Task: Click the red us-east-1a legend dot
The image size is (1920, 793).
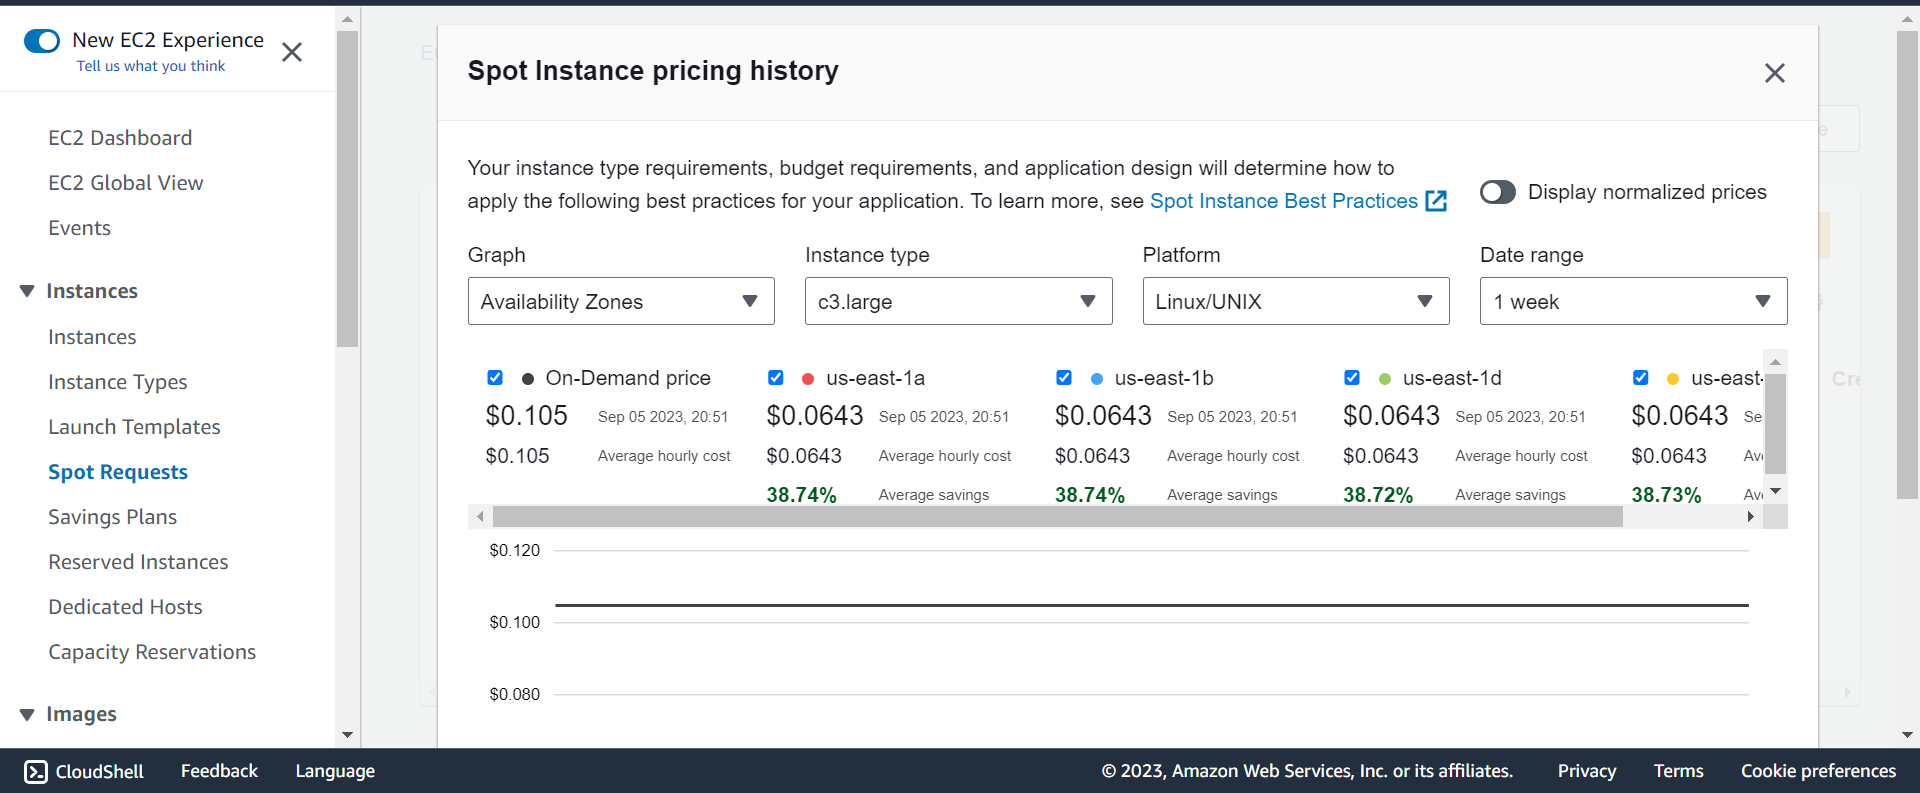Action: (808, 379)
